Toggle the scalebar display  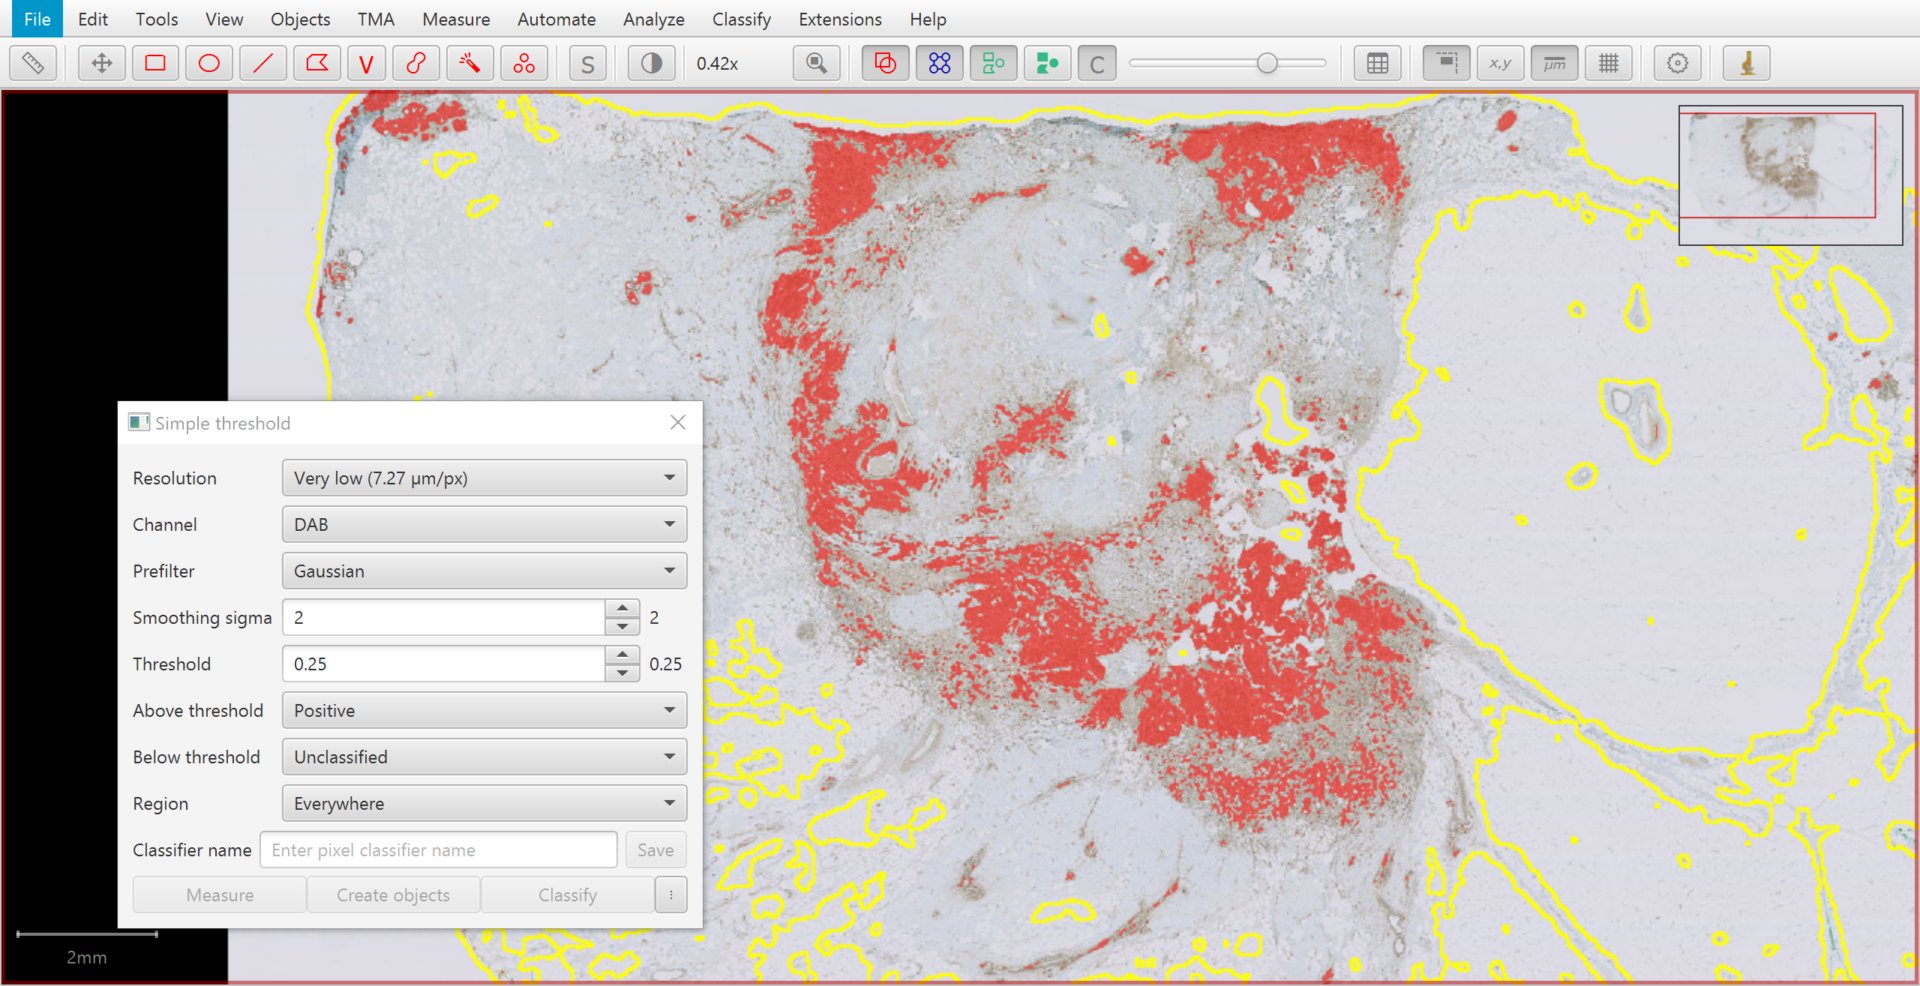[1554, 63]
